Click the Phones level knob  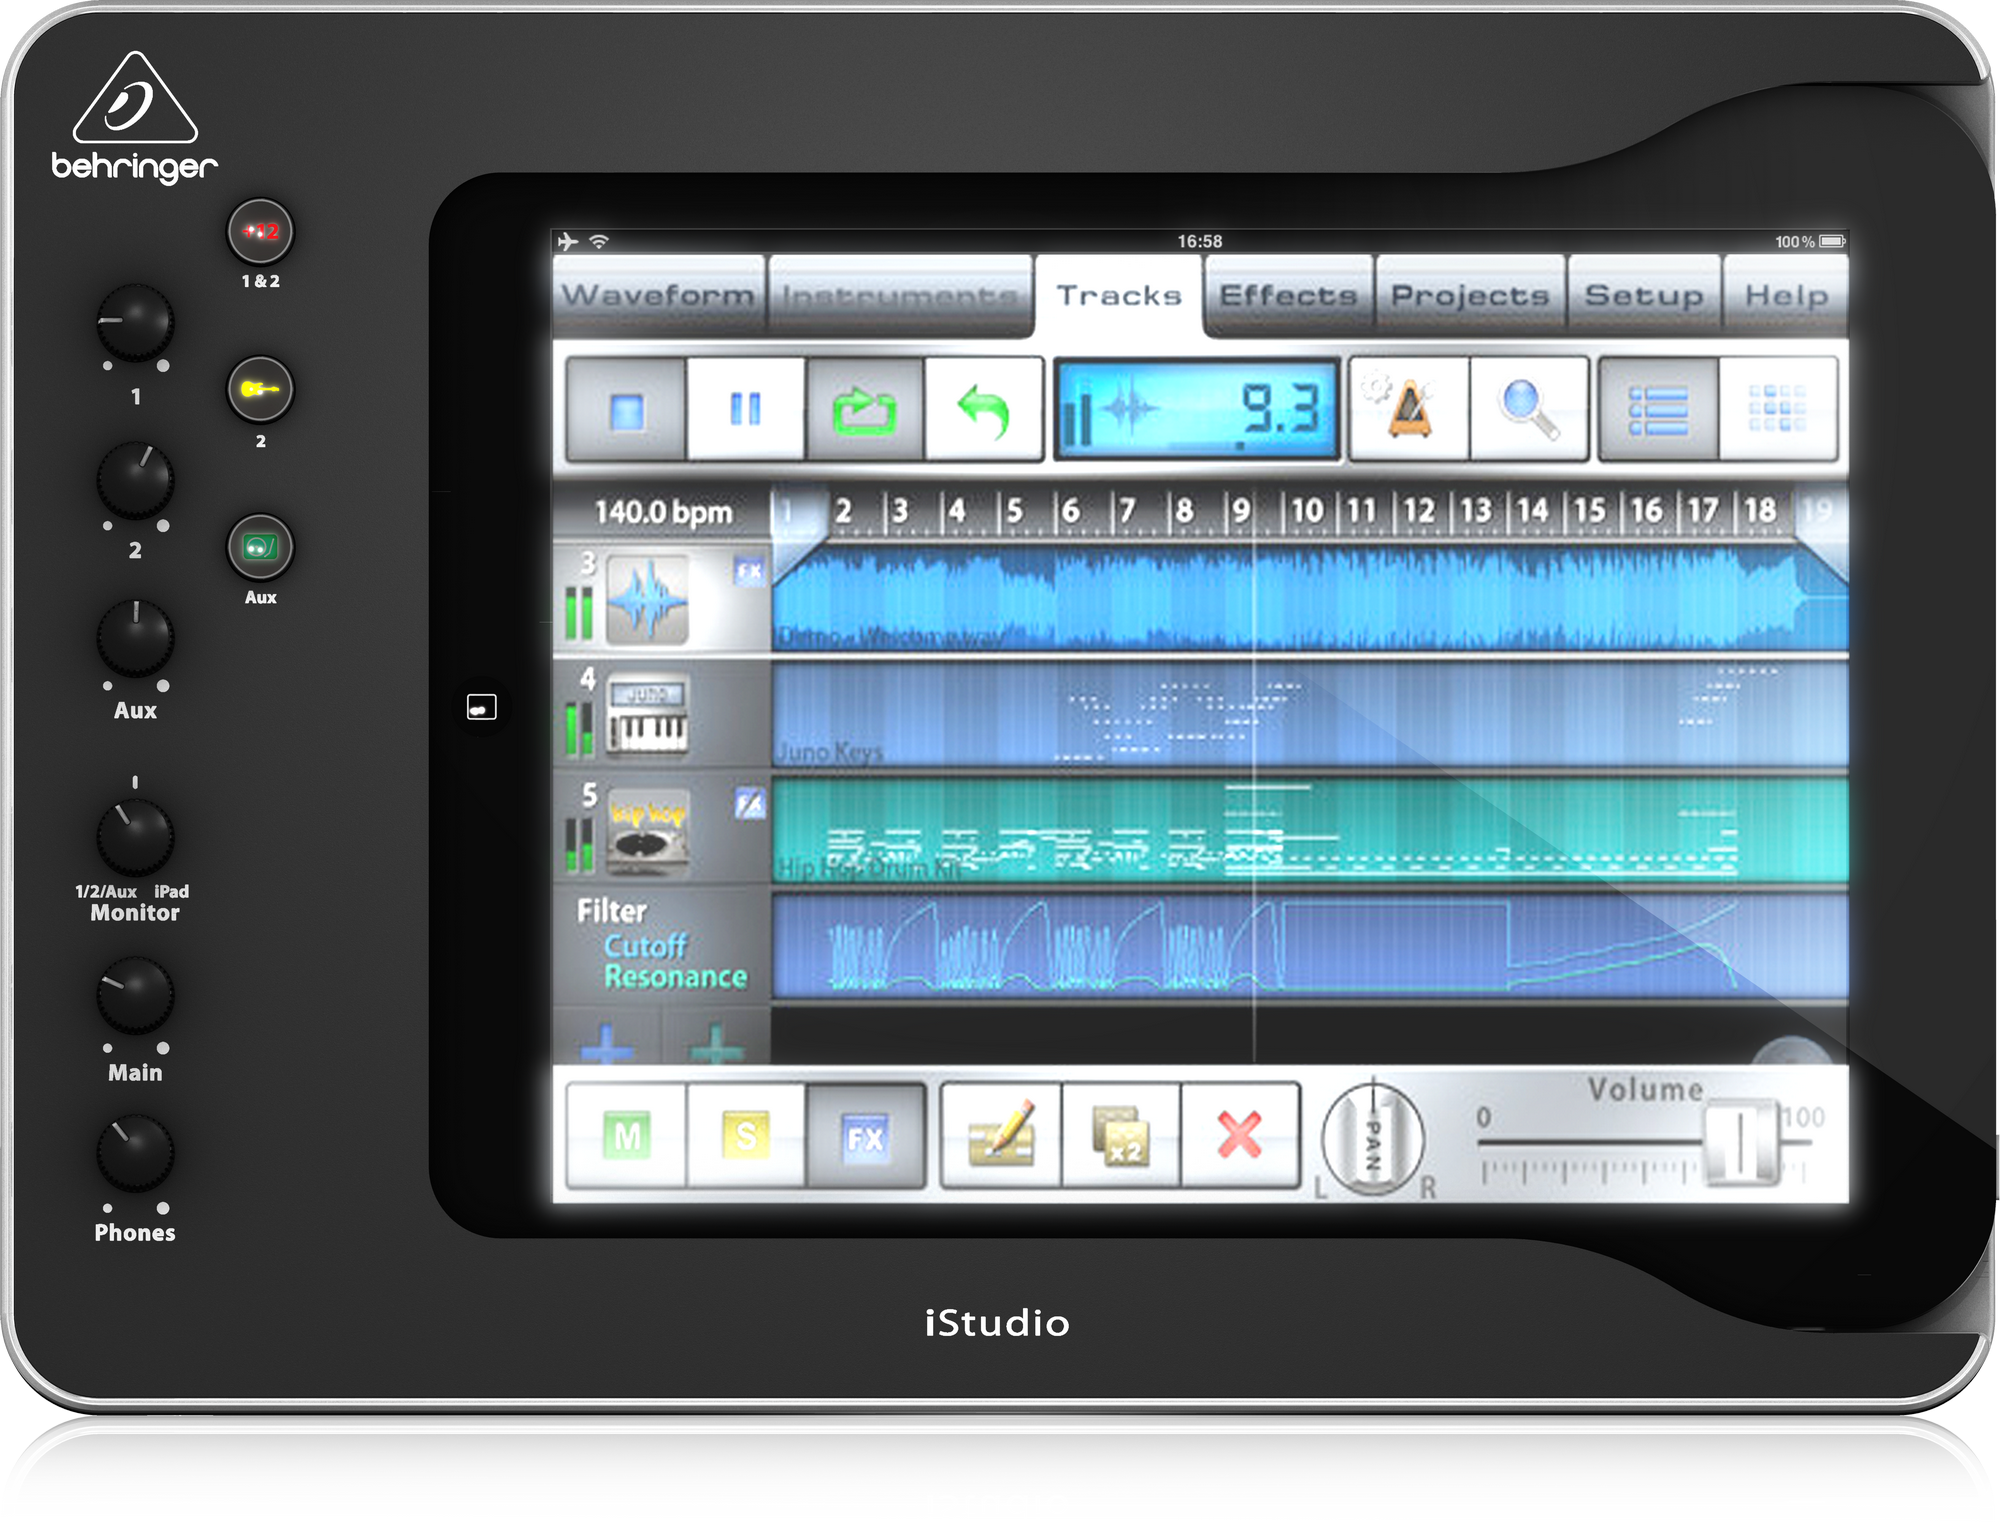(x=135, y=1153)
